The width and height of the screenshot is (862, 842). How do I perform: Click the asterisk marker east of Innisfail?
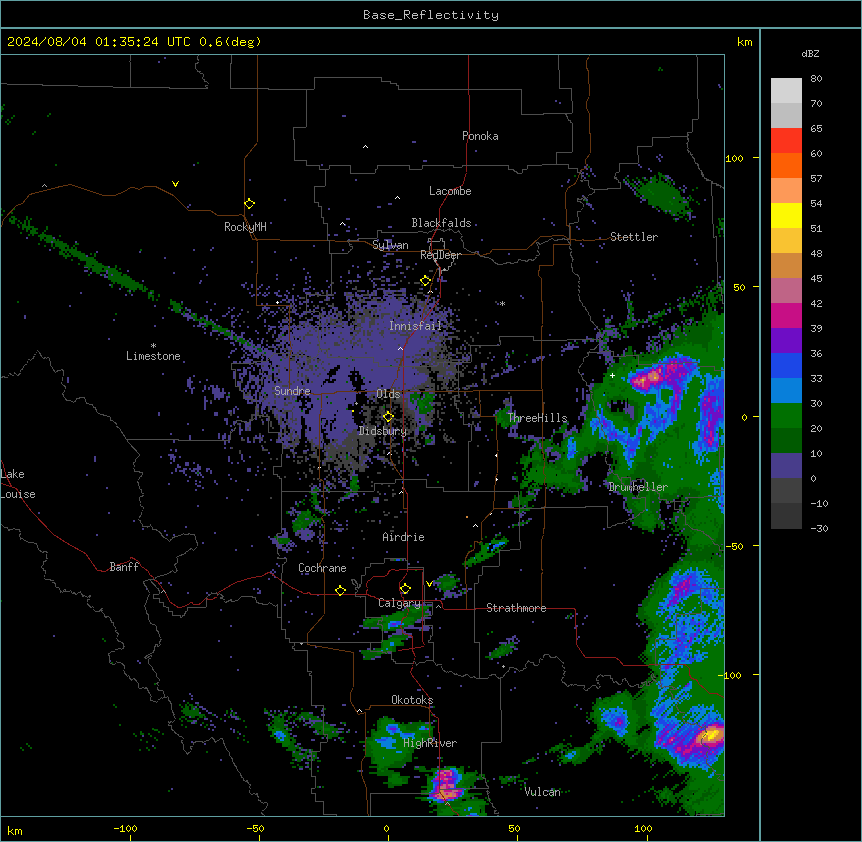[x=502, y=303]
